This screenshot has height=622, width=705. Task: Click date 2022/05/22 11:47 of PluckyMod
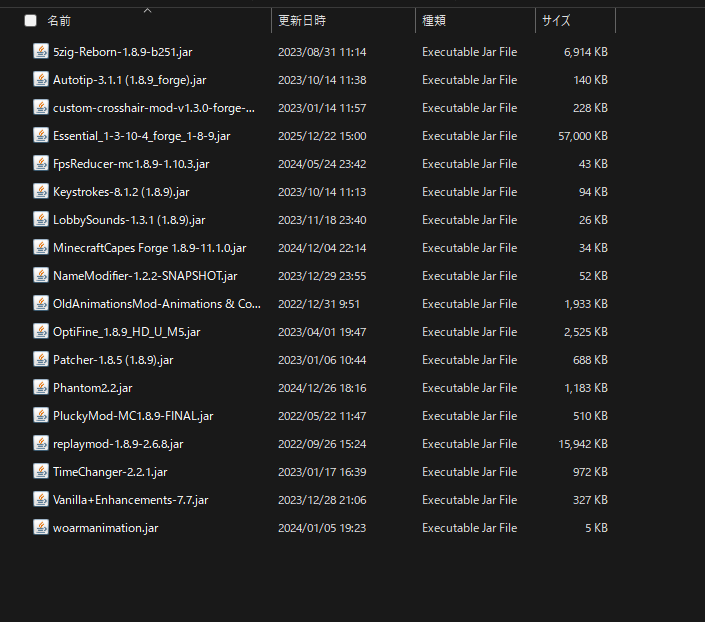pyautogui.click(x=322, y=416)
